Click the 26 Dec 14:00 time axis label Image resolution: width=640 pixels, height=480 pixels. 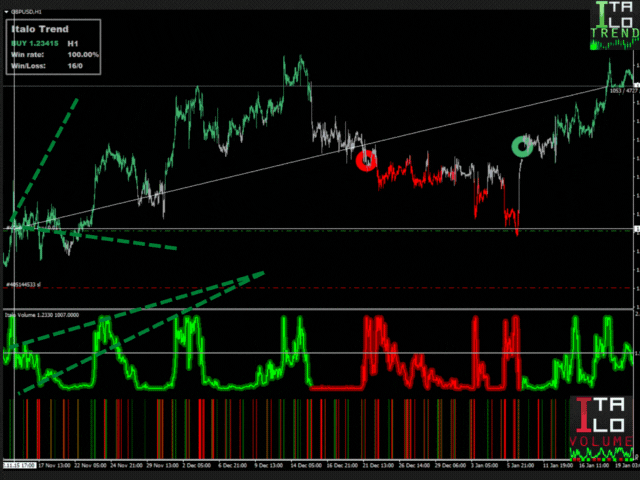(x=414, y=465)
